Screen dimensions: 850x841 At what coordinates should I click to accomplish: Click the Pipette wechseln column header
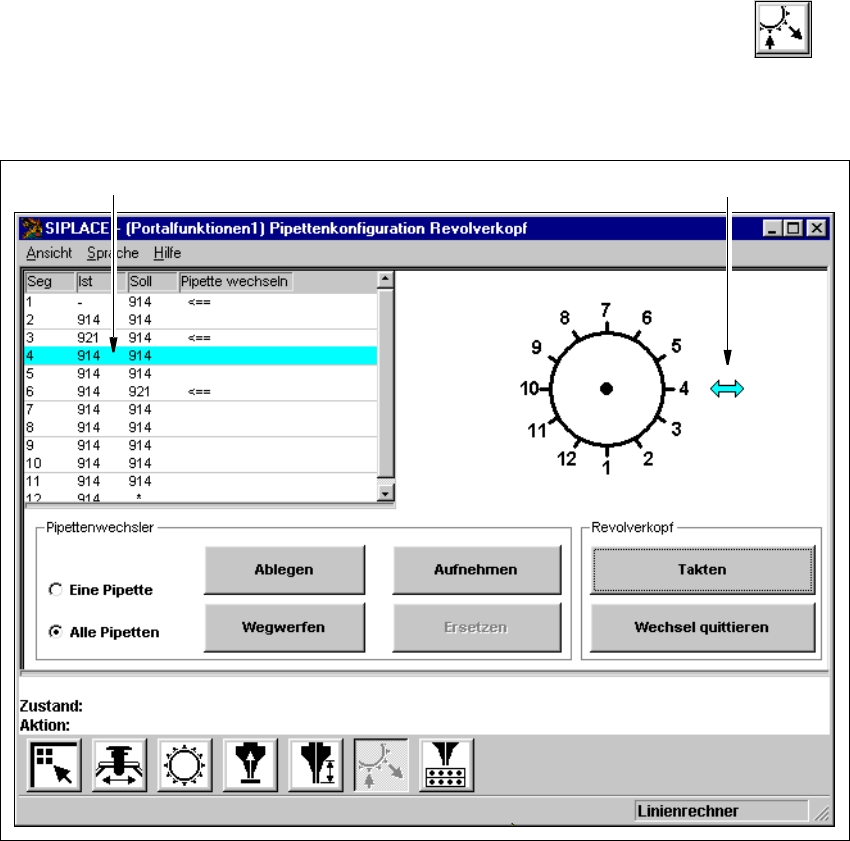tap(235, 281)
